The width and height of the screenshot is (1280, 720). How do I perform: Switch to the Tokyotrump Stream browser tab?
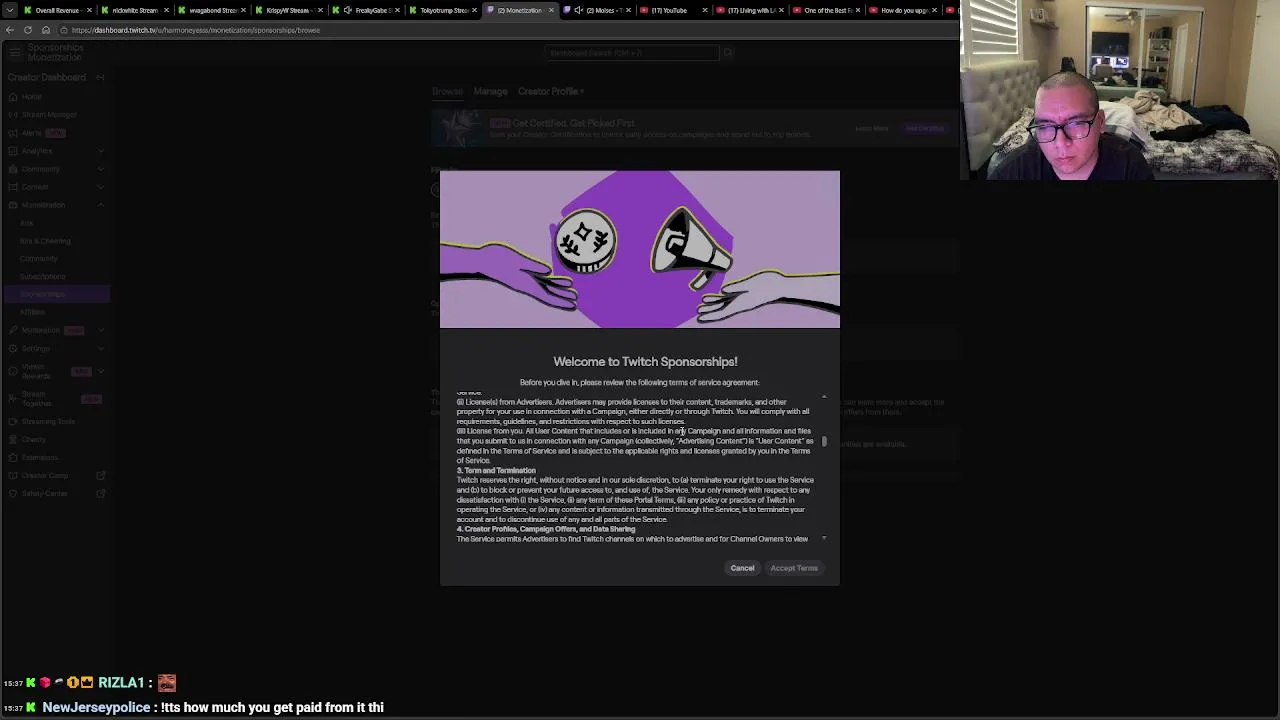coord(442,10)
